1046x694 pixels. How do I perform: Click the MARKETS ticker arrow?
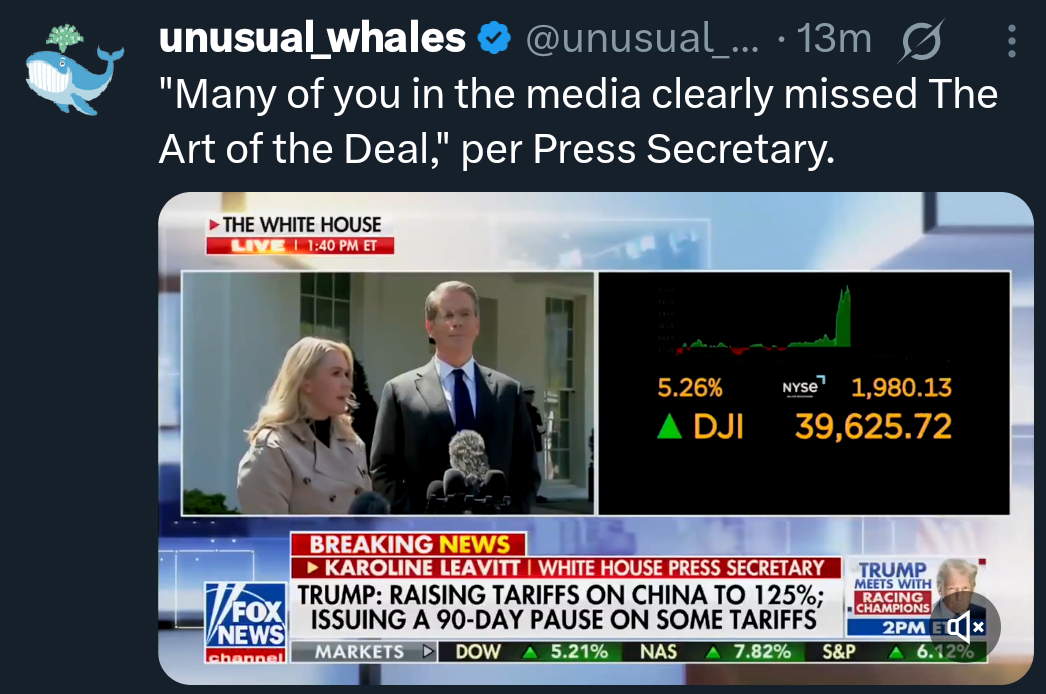point(428,651)
